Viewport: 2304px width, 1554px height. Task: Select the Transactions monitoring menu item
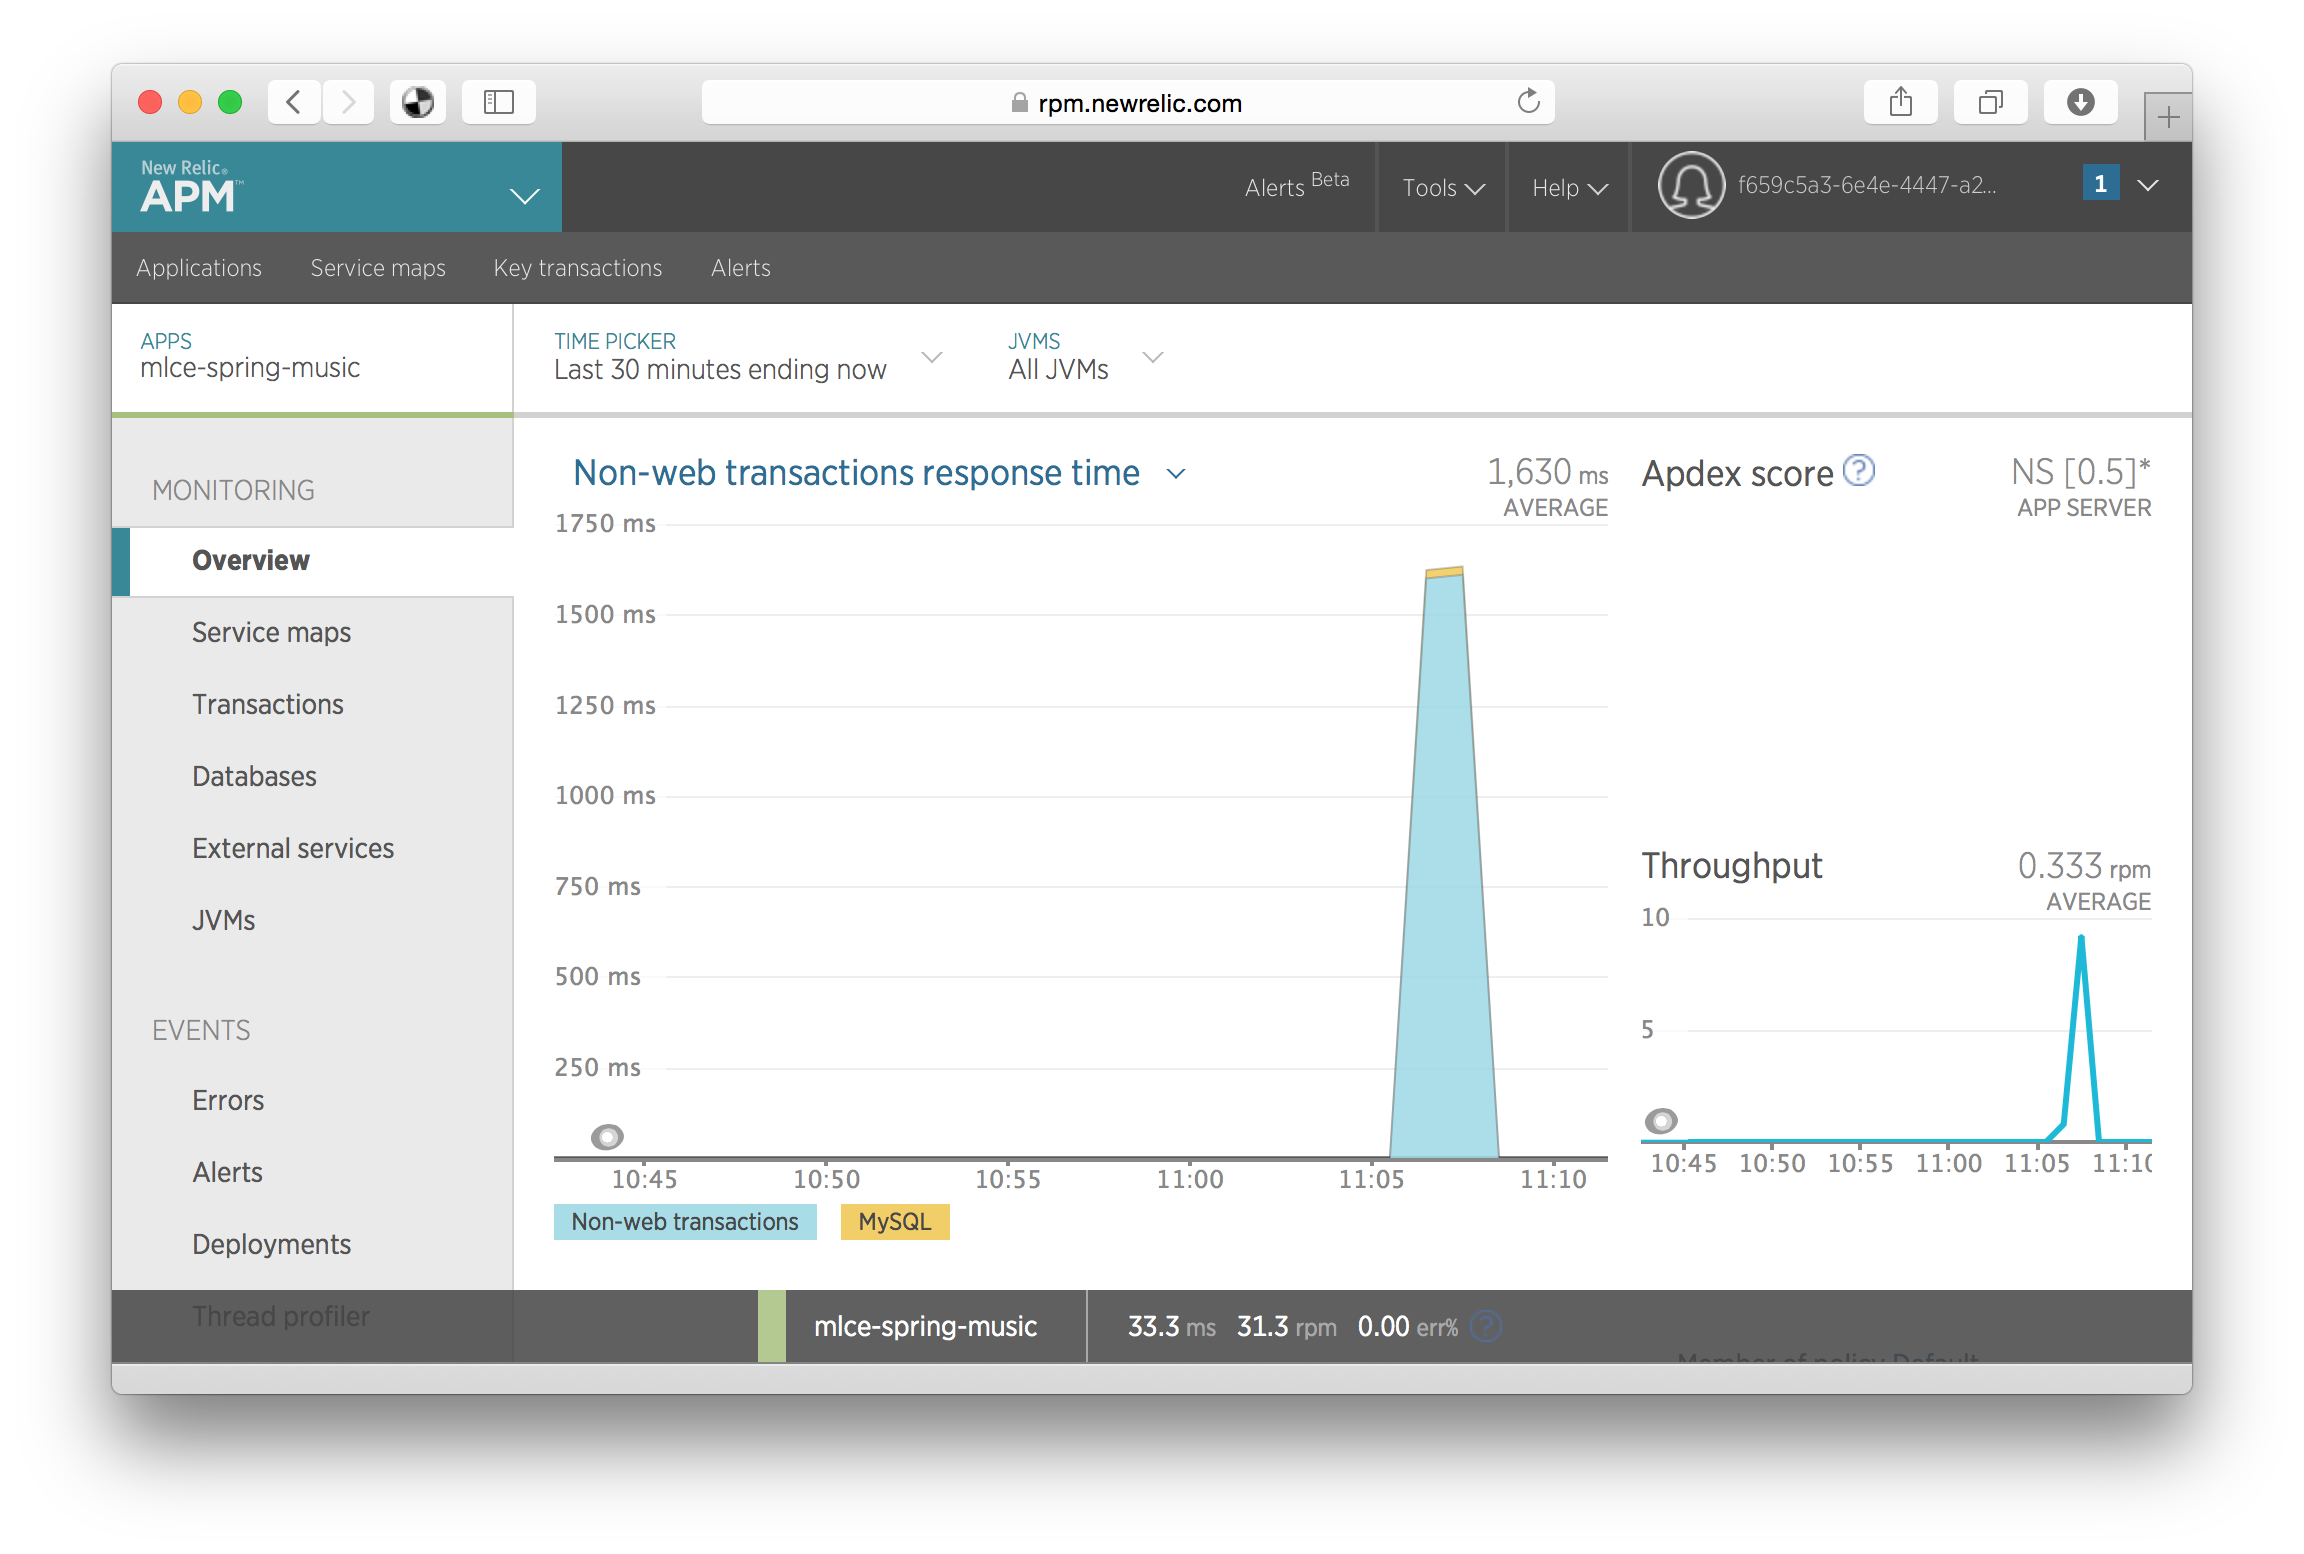(x=269, y=702)
